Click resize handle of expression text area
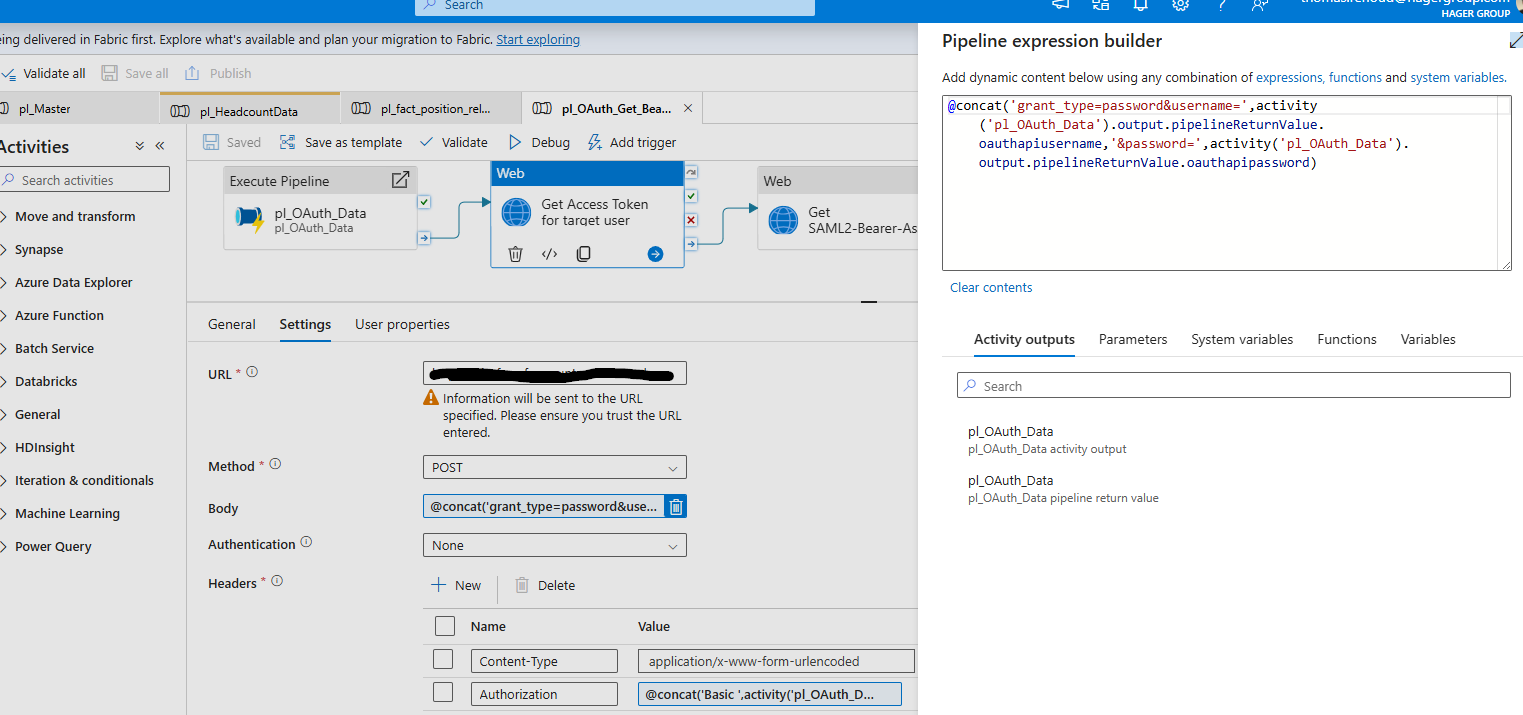The width and height of the screenshot is (1523, 715). pos(1504,263)
